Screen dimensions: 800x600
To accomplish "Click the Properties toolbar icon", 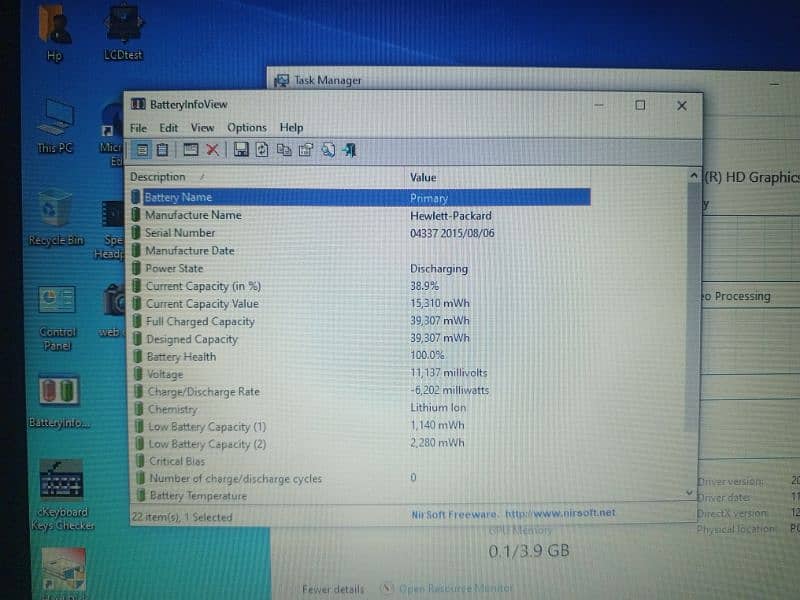I will (306, 150).
